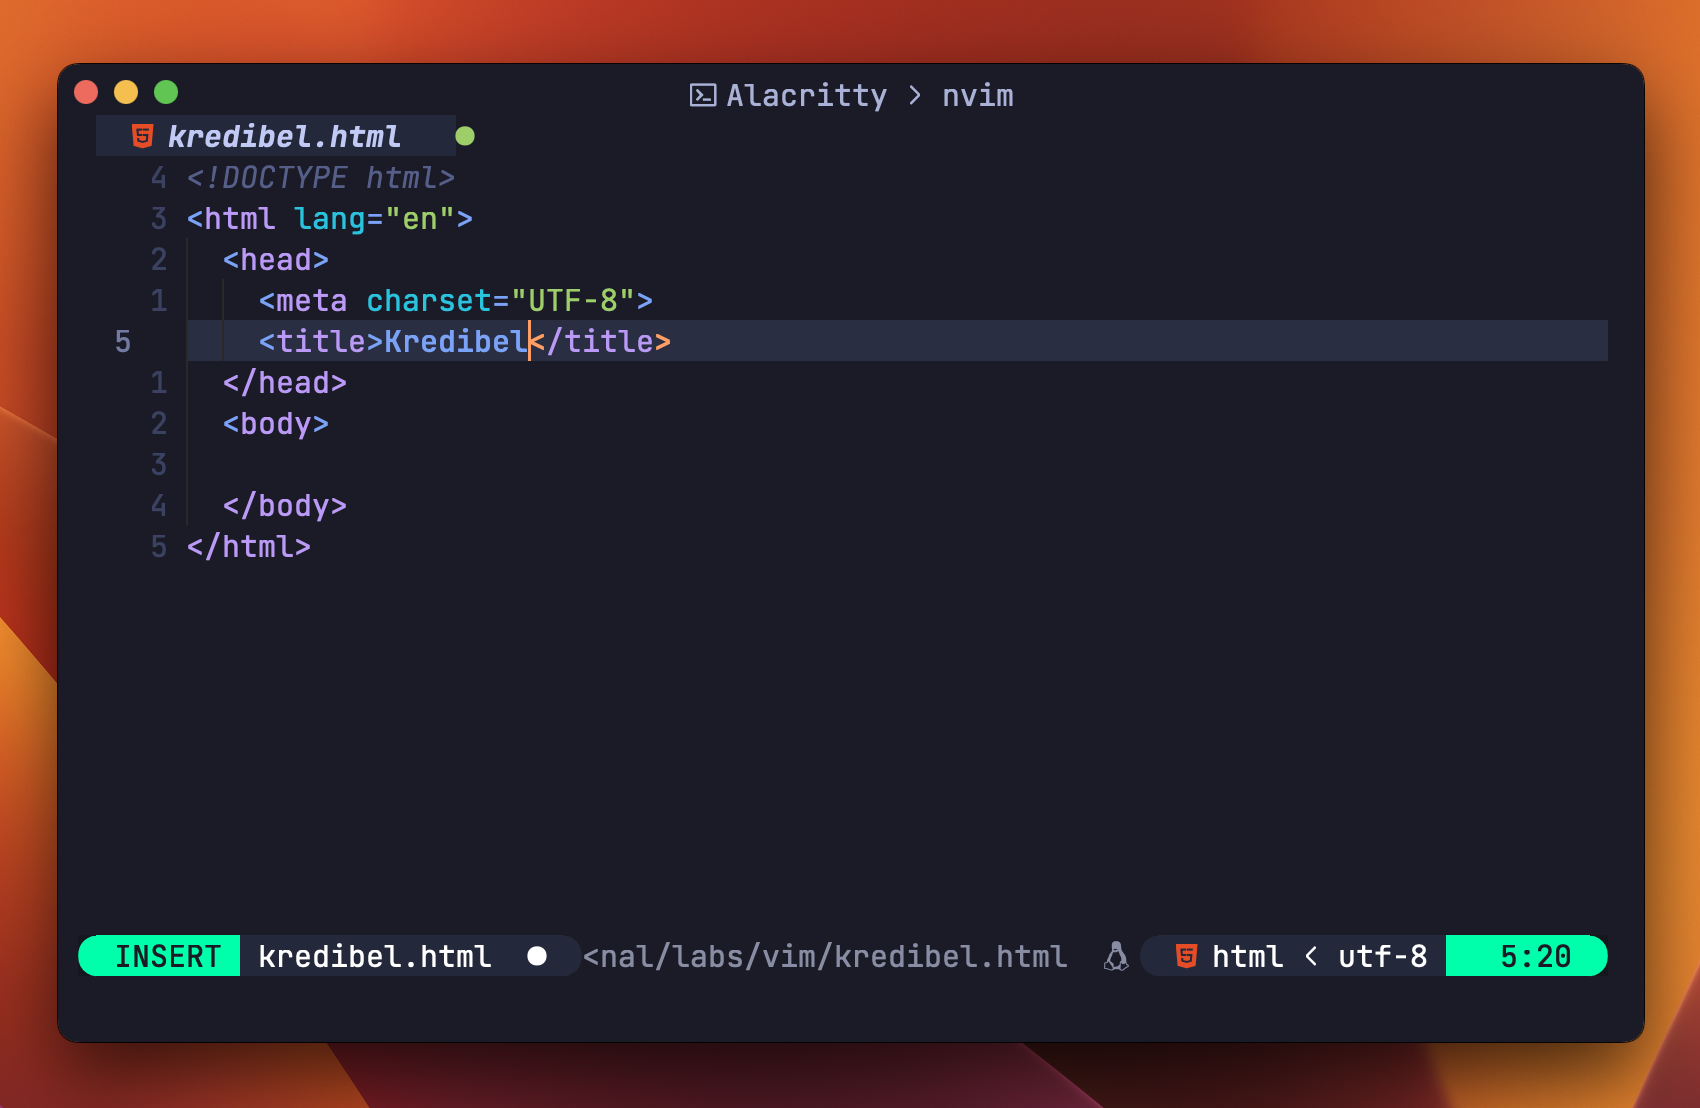Click the green modified dot on the buffer tab
Viewport: 1700px width, 1108px height.
tap(464, 136)
